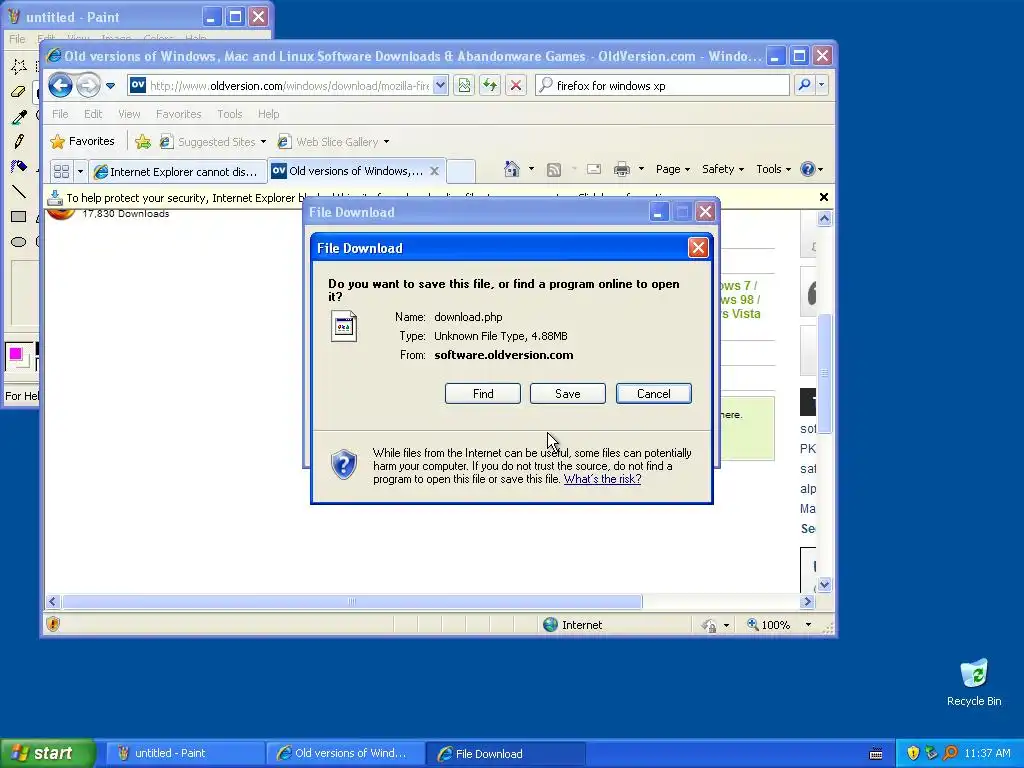Open the "What's the risk?" link
The width and height of the screenshot is (1024, 768).
pyautogui.click(x=602, y=479)
